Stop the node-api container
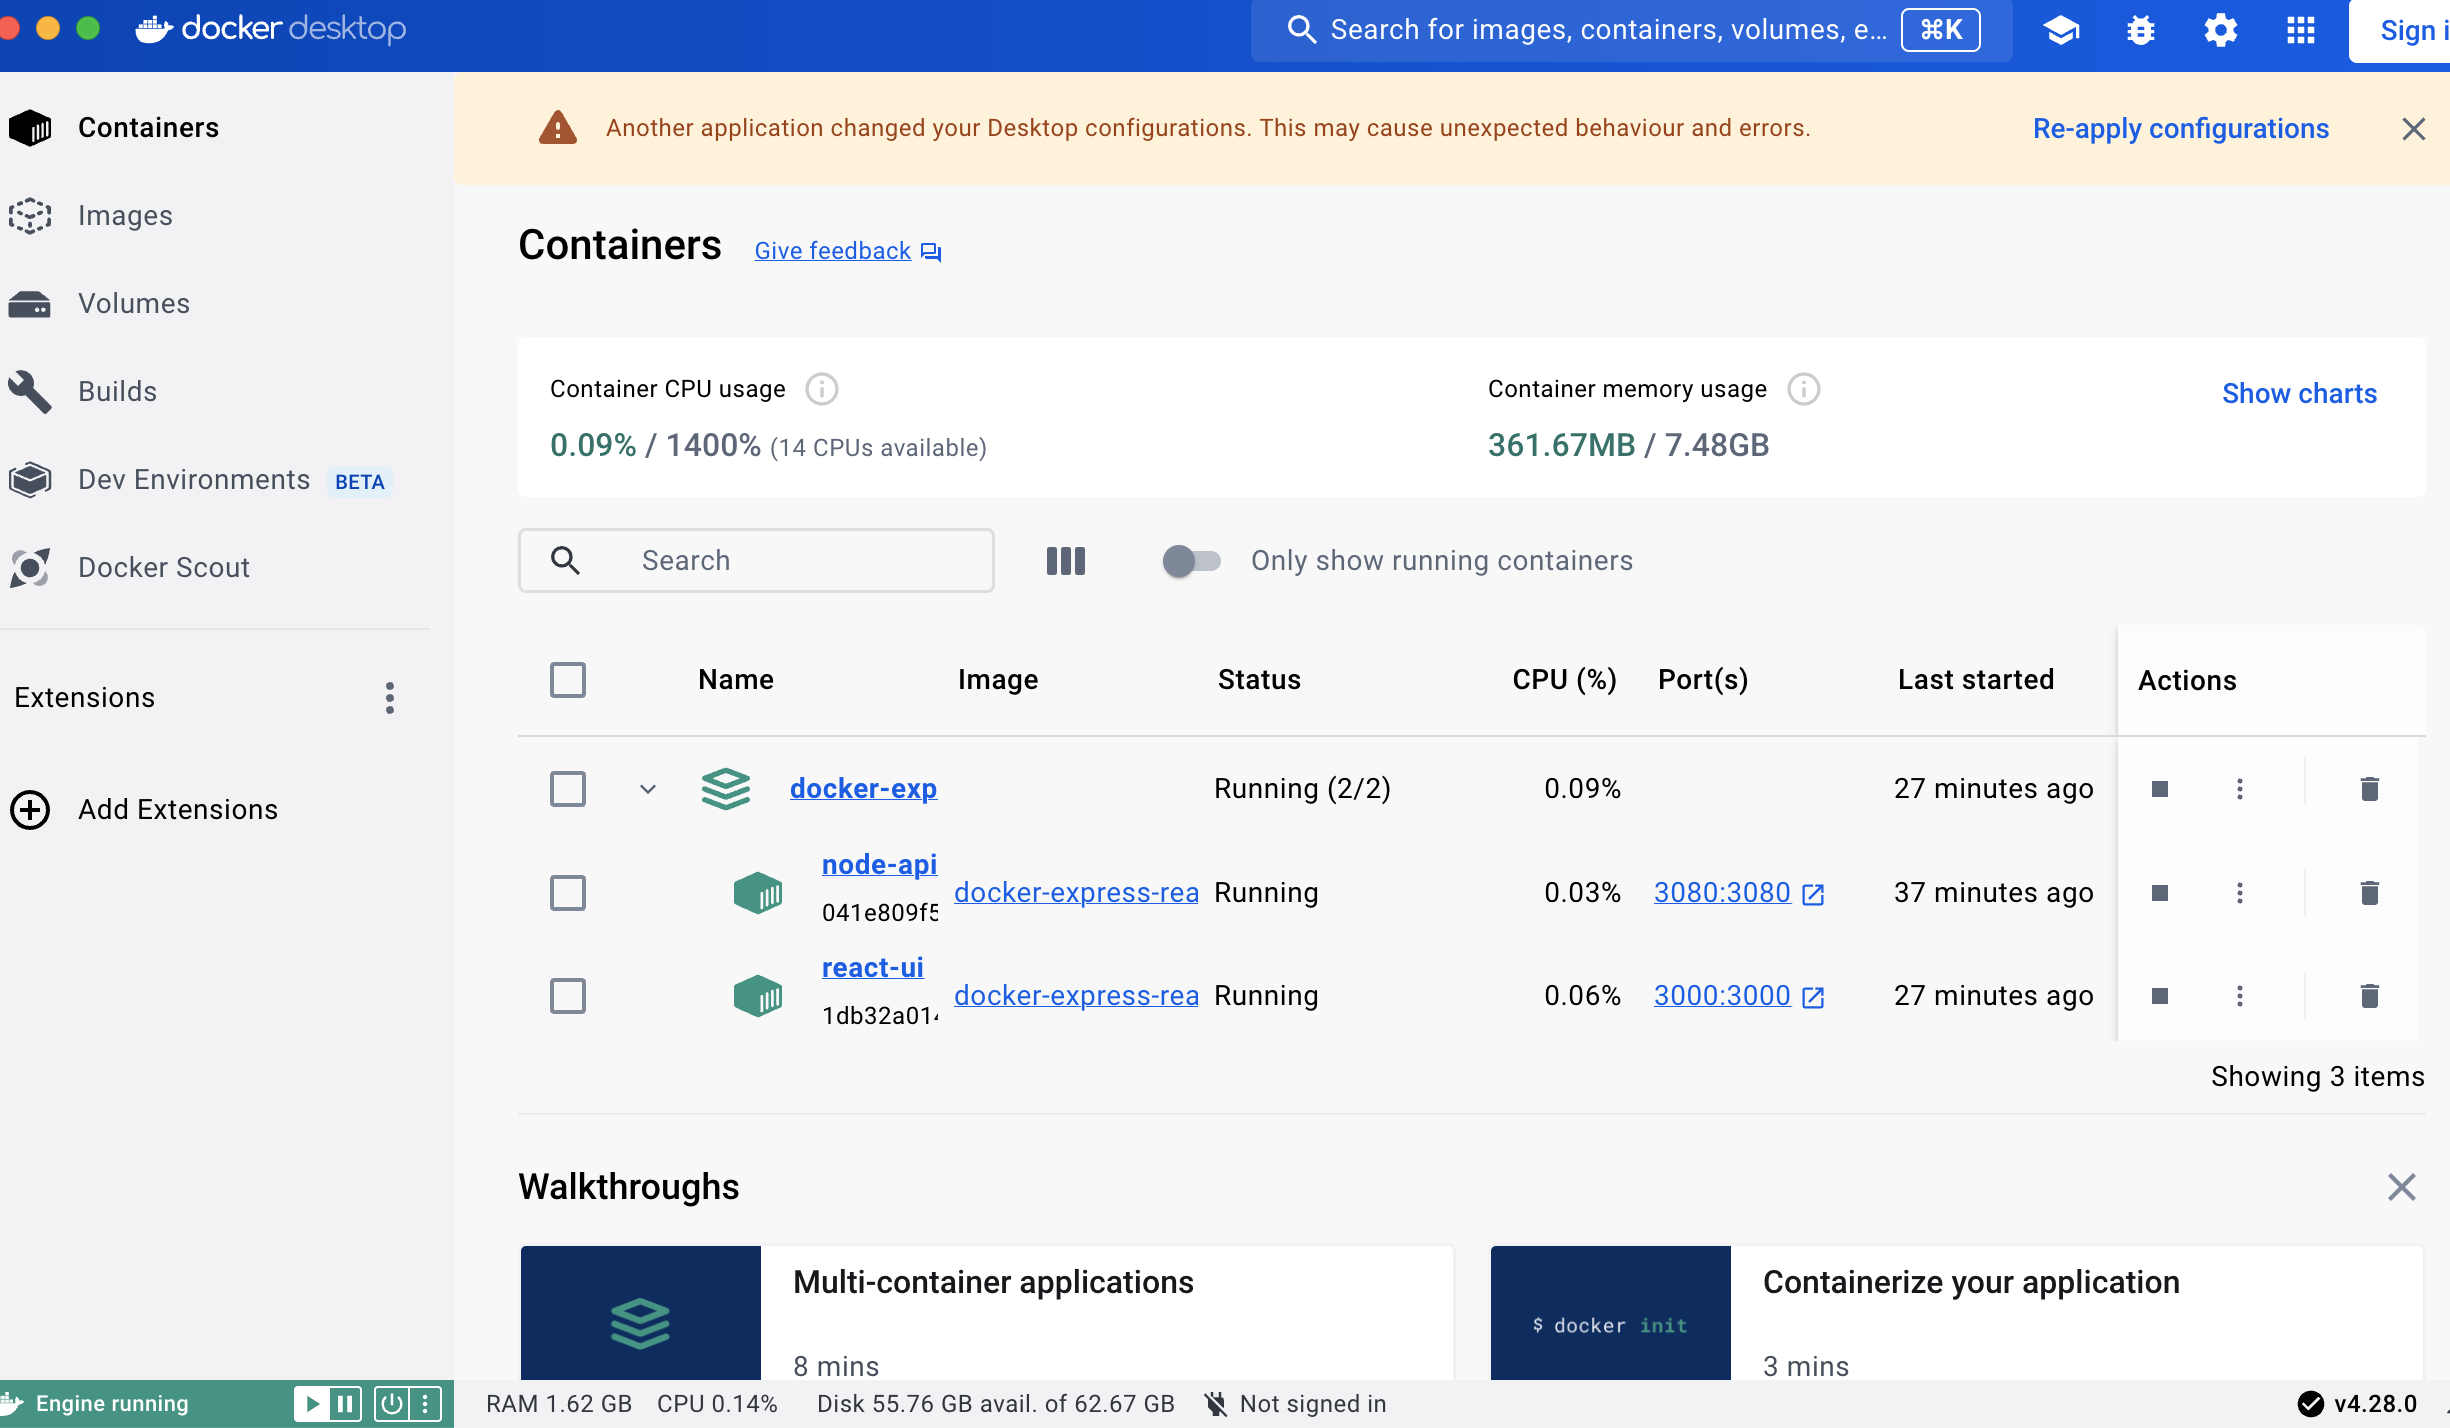2450x1428 pixels. tap(2159, 892)
